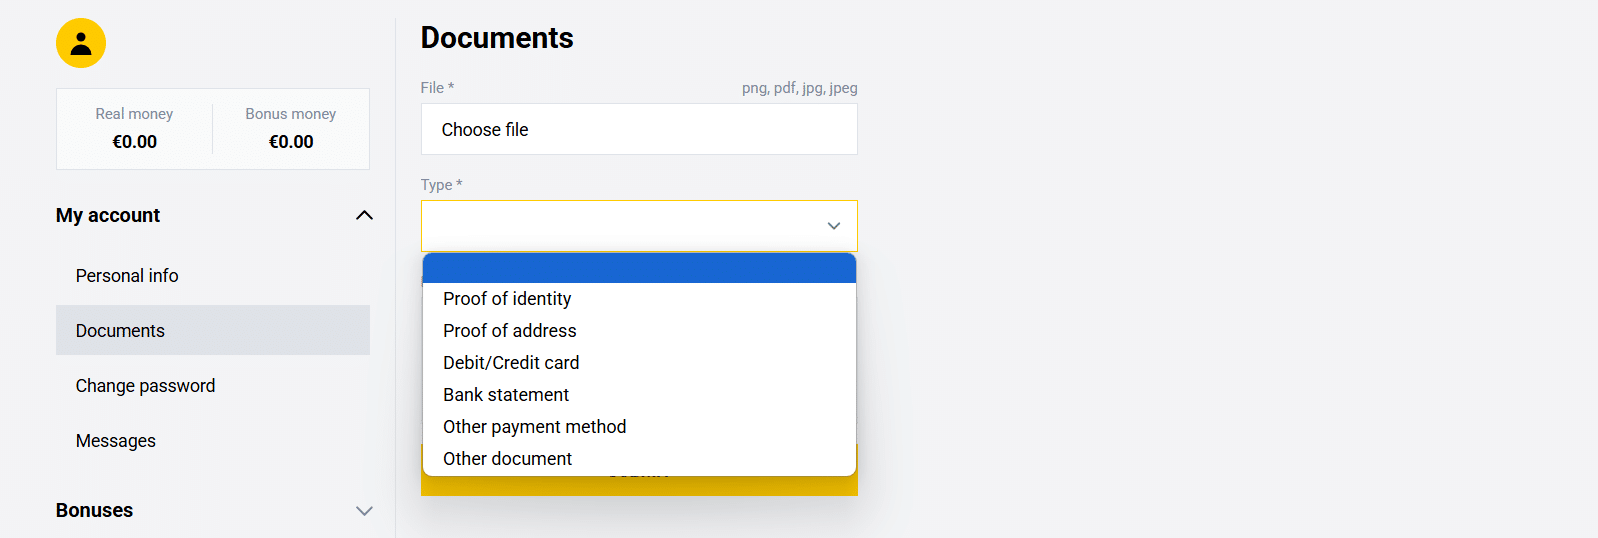
Task: Choose Other document from dropdown
Action: tap(507, 459)
